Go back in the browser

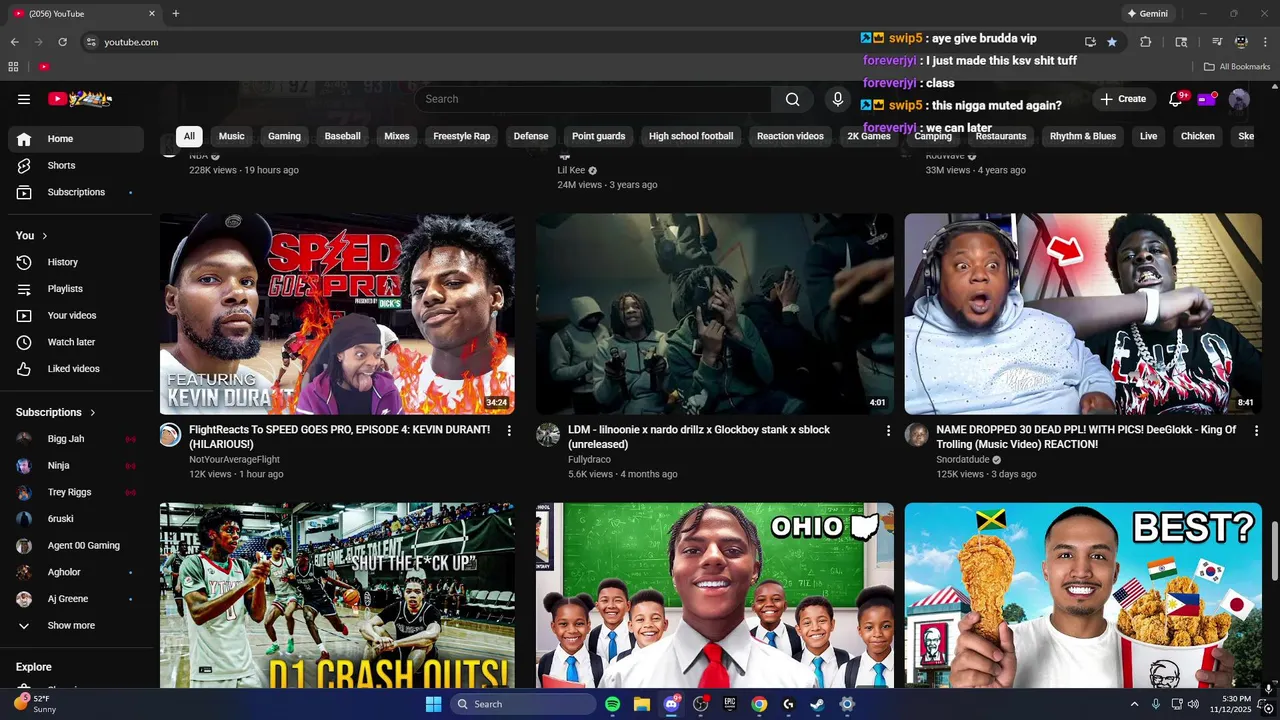14,42
